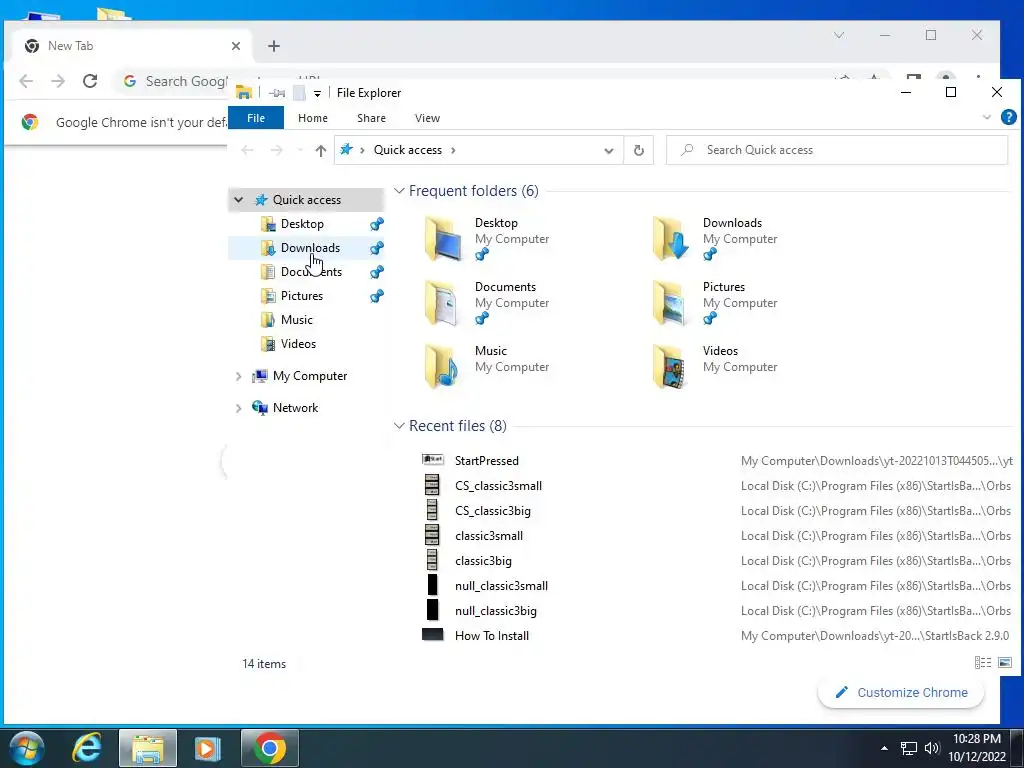
Task: Select Downloads in the navigation pane
Action: click(310, 248)
